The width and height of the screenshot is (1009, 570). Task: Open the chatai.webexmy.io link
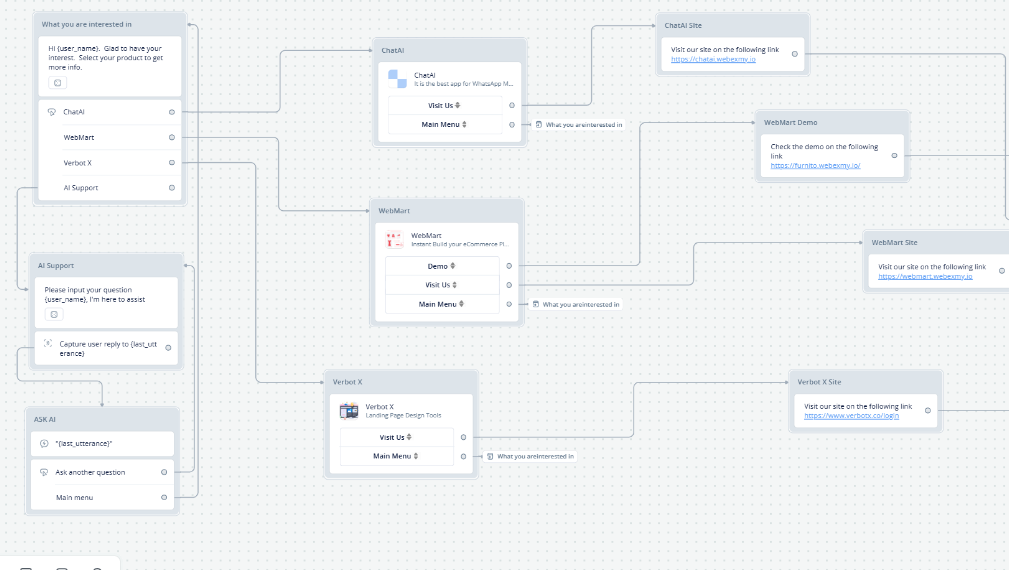pos(713,59)
